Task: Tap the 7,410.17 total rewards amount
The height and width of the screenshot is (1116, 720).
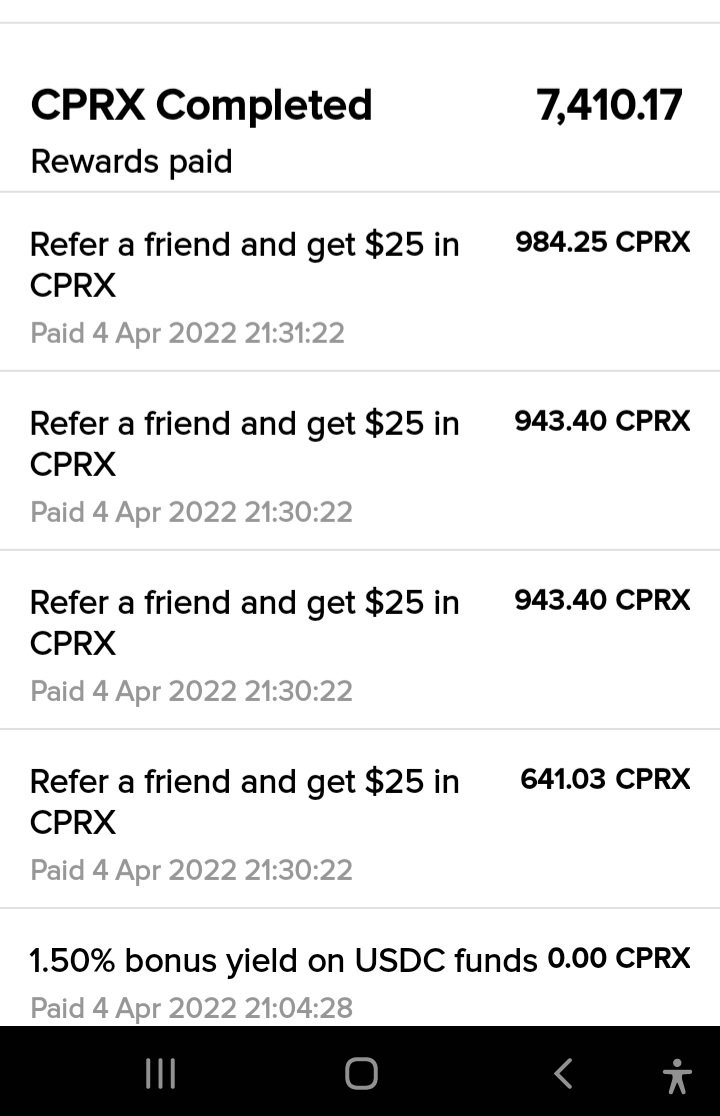Action: (609, 105)
